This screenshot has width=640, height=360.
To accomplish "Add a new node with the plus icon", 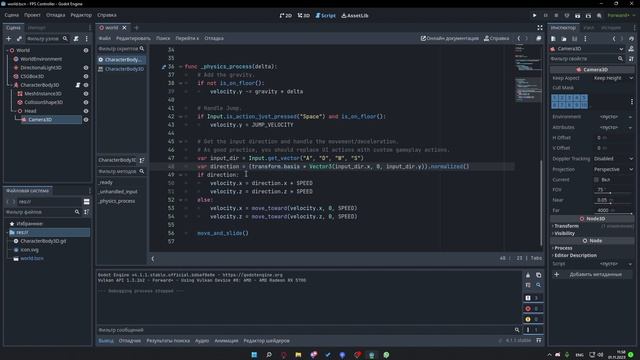I will 9,39.
